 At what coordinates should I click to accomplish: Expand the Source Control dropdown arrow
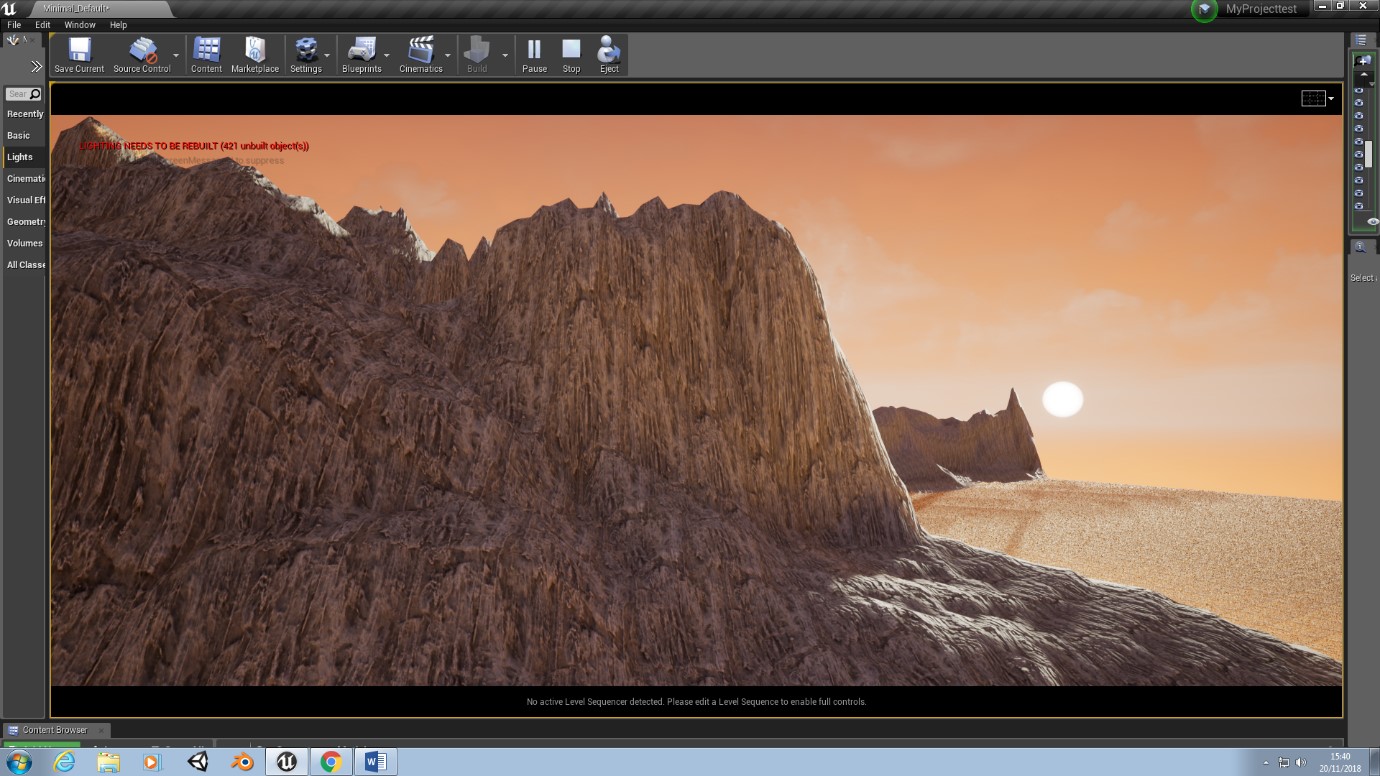pyautogui.click(x=176, y=56)
